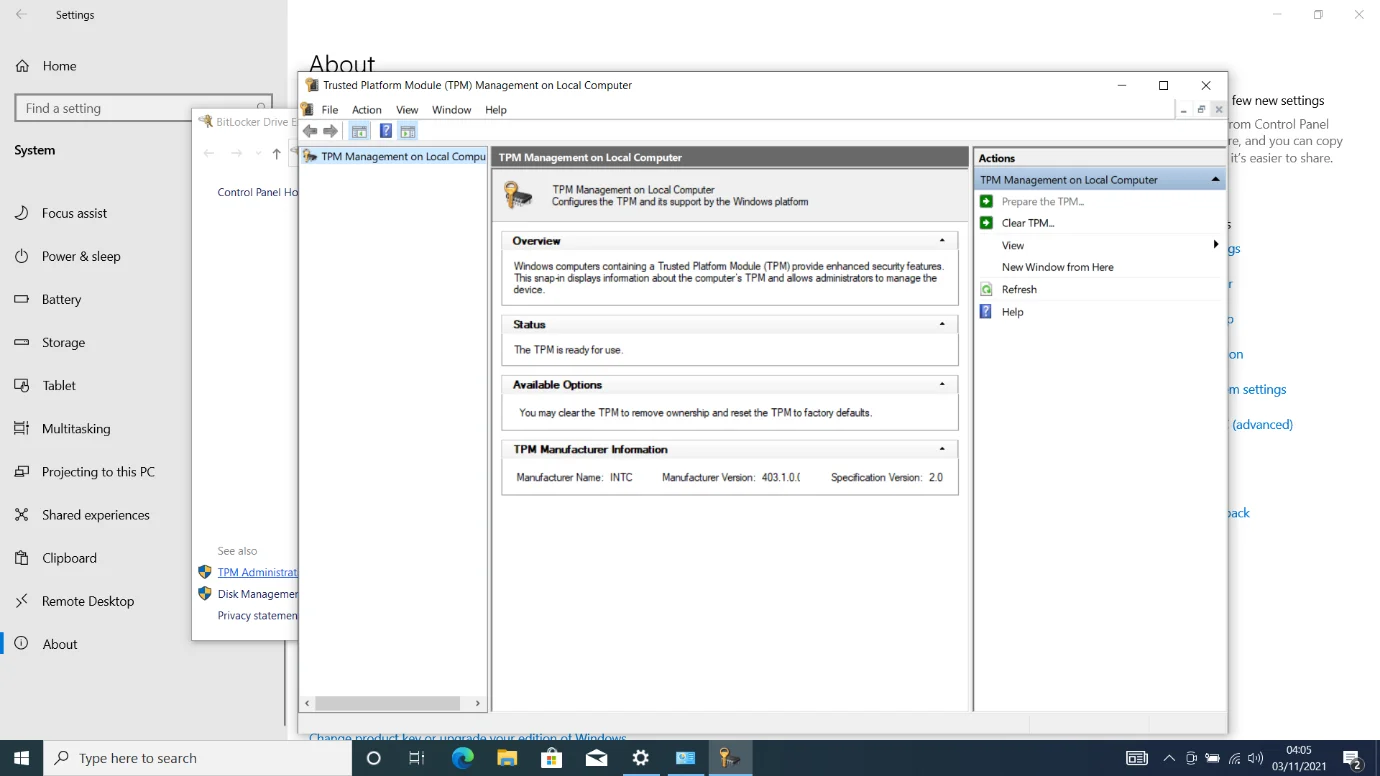Image resolution: width=1380 pixels, height=776 pixels.
Task: Open the Windows Start menu
Action: (x=22, y=758)
